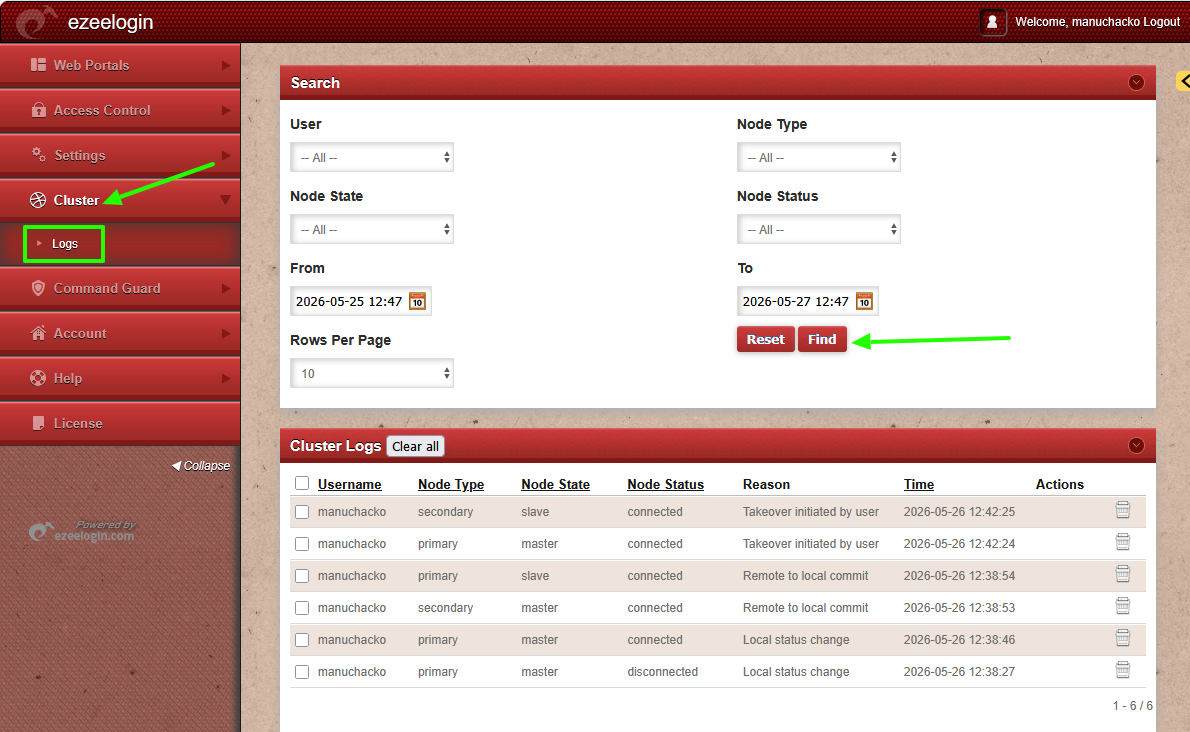The image size is (1190, 732).
Task: Open the Account sidebar menu
Action: (120, 333)
